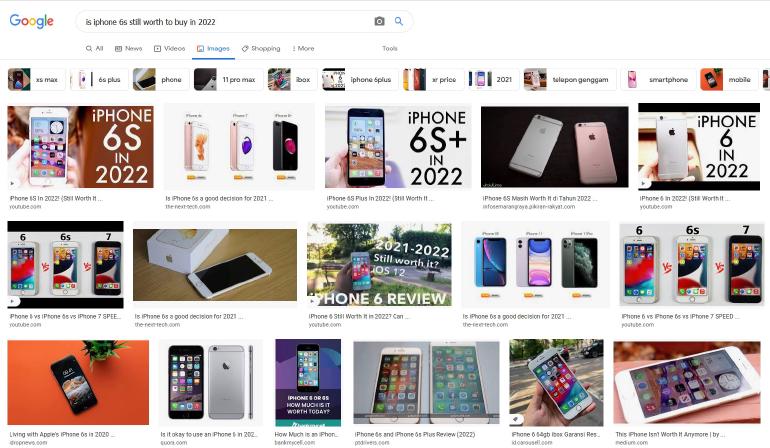Open "This iPhone Isn't Worth It Anymore" link

tap(671, 434)
